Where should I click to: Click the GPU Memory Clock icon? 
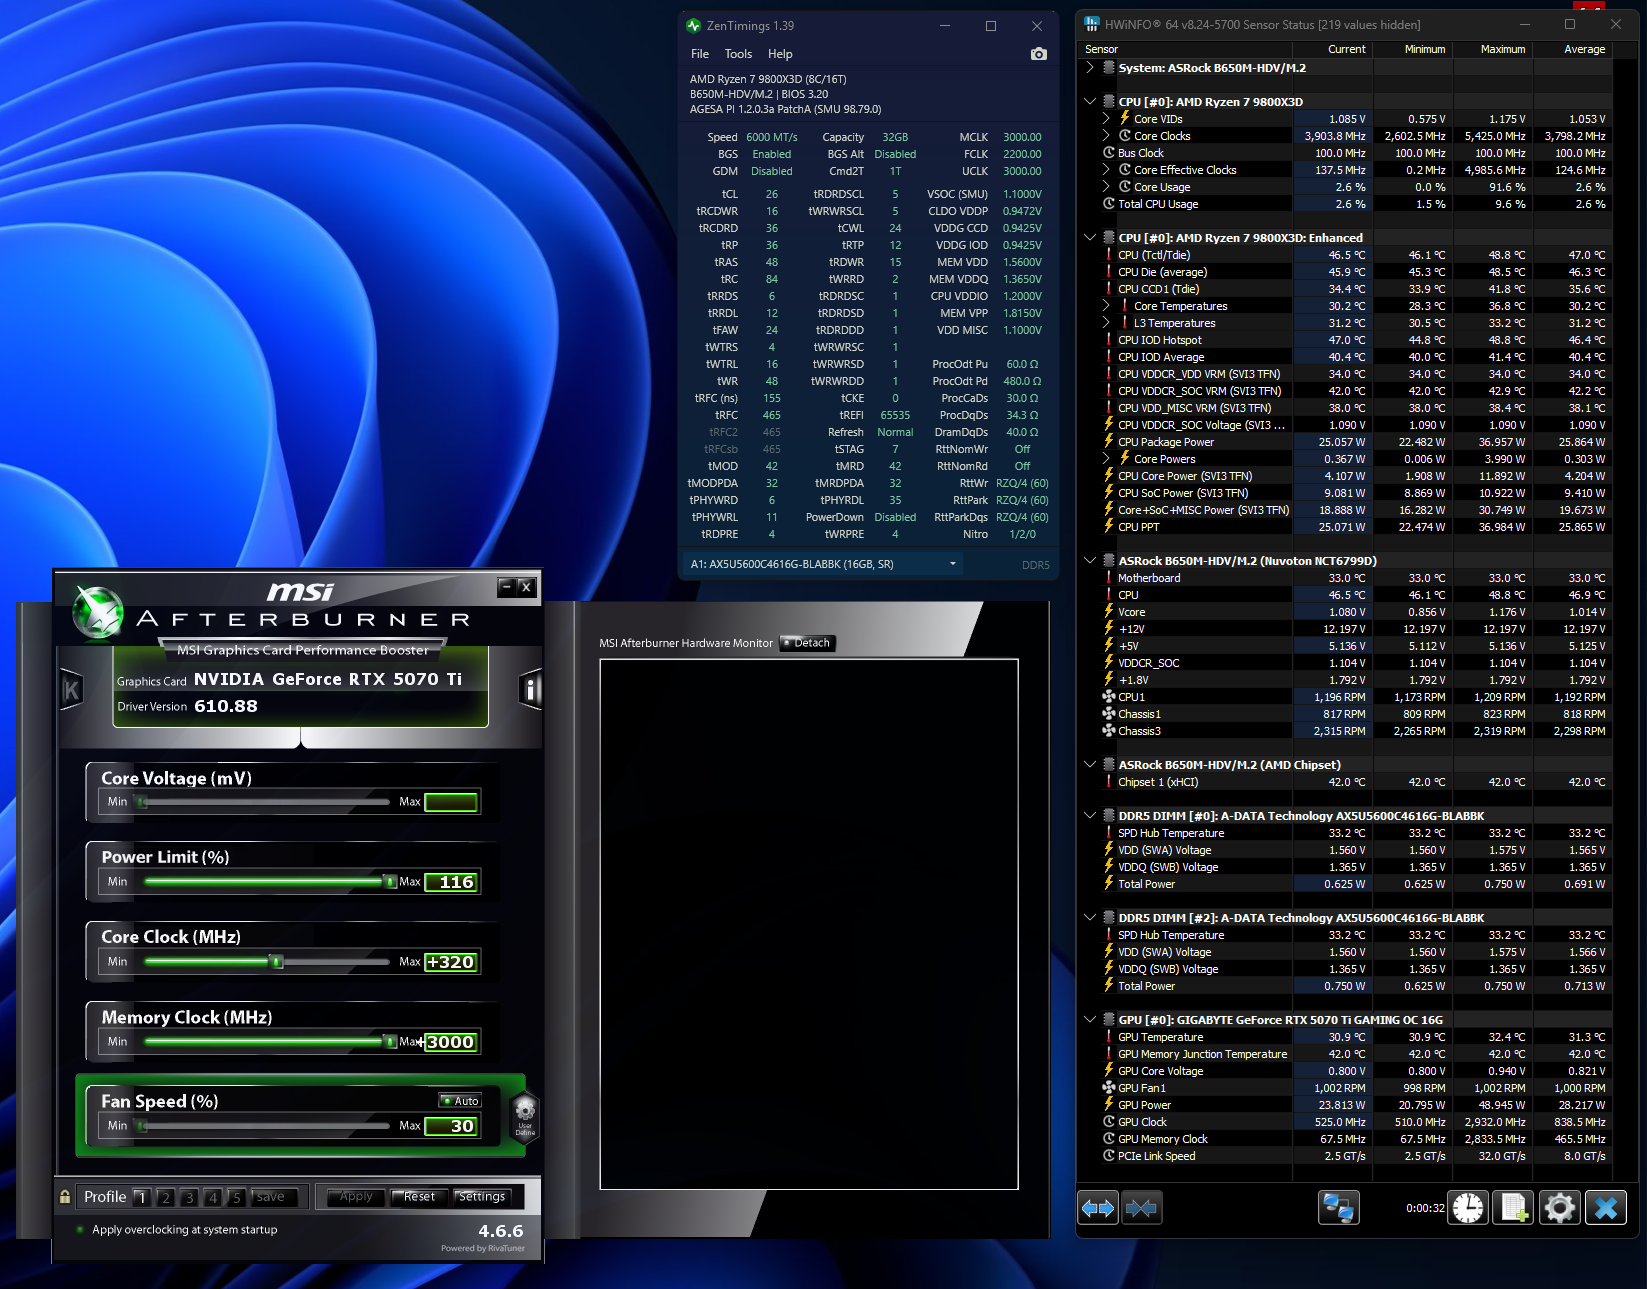click(x=1109, y=1139)
